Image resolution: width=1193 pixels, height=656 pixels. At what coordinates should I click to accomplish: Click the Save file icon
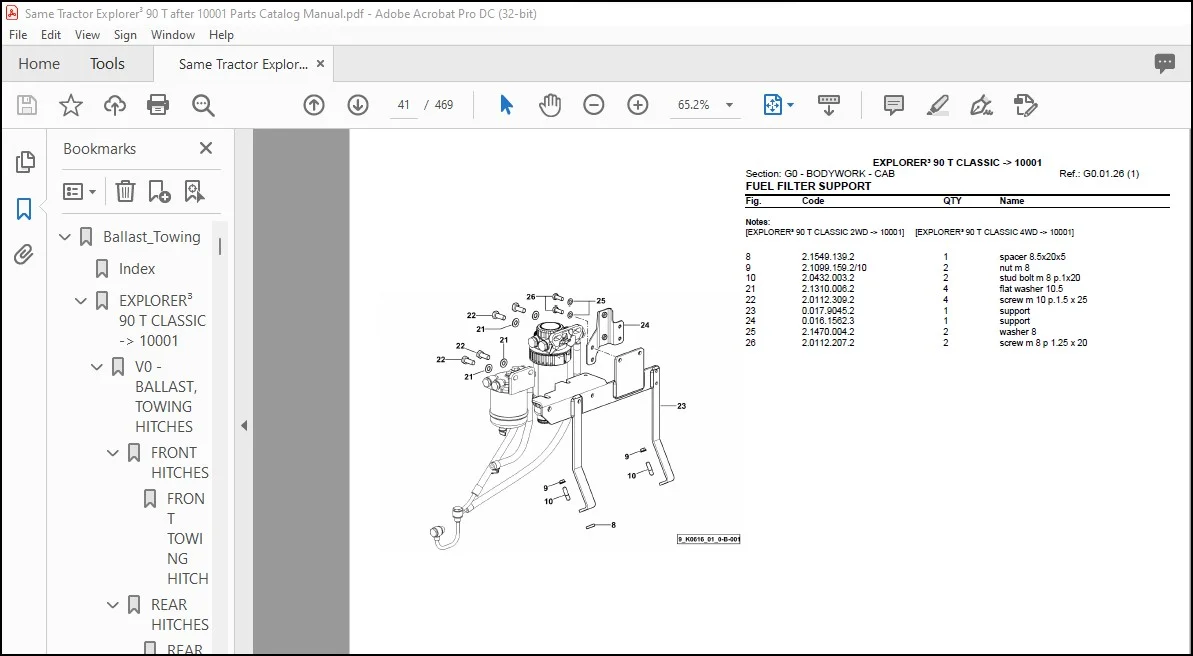27,105
